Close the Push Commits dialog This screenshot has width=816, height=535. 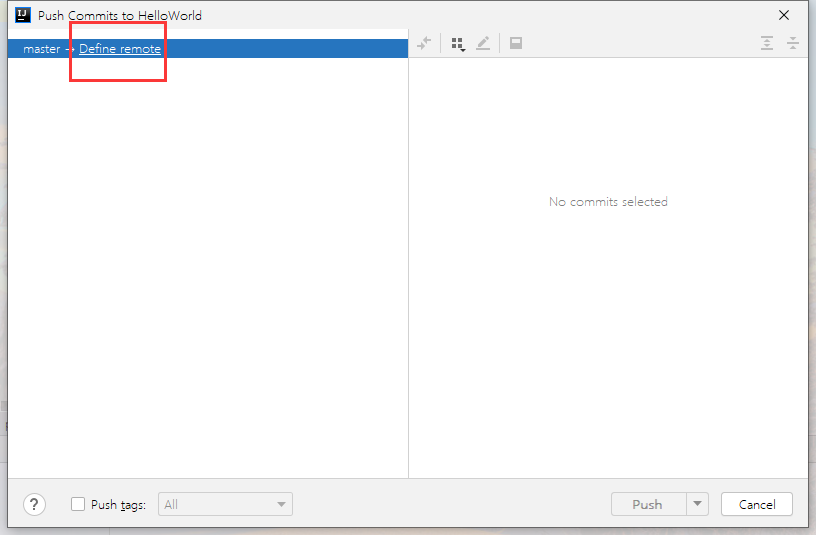[x=784, y=15]
